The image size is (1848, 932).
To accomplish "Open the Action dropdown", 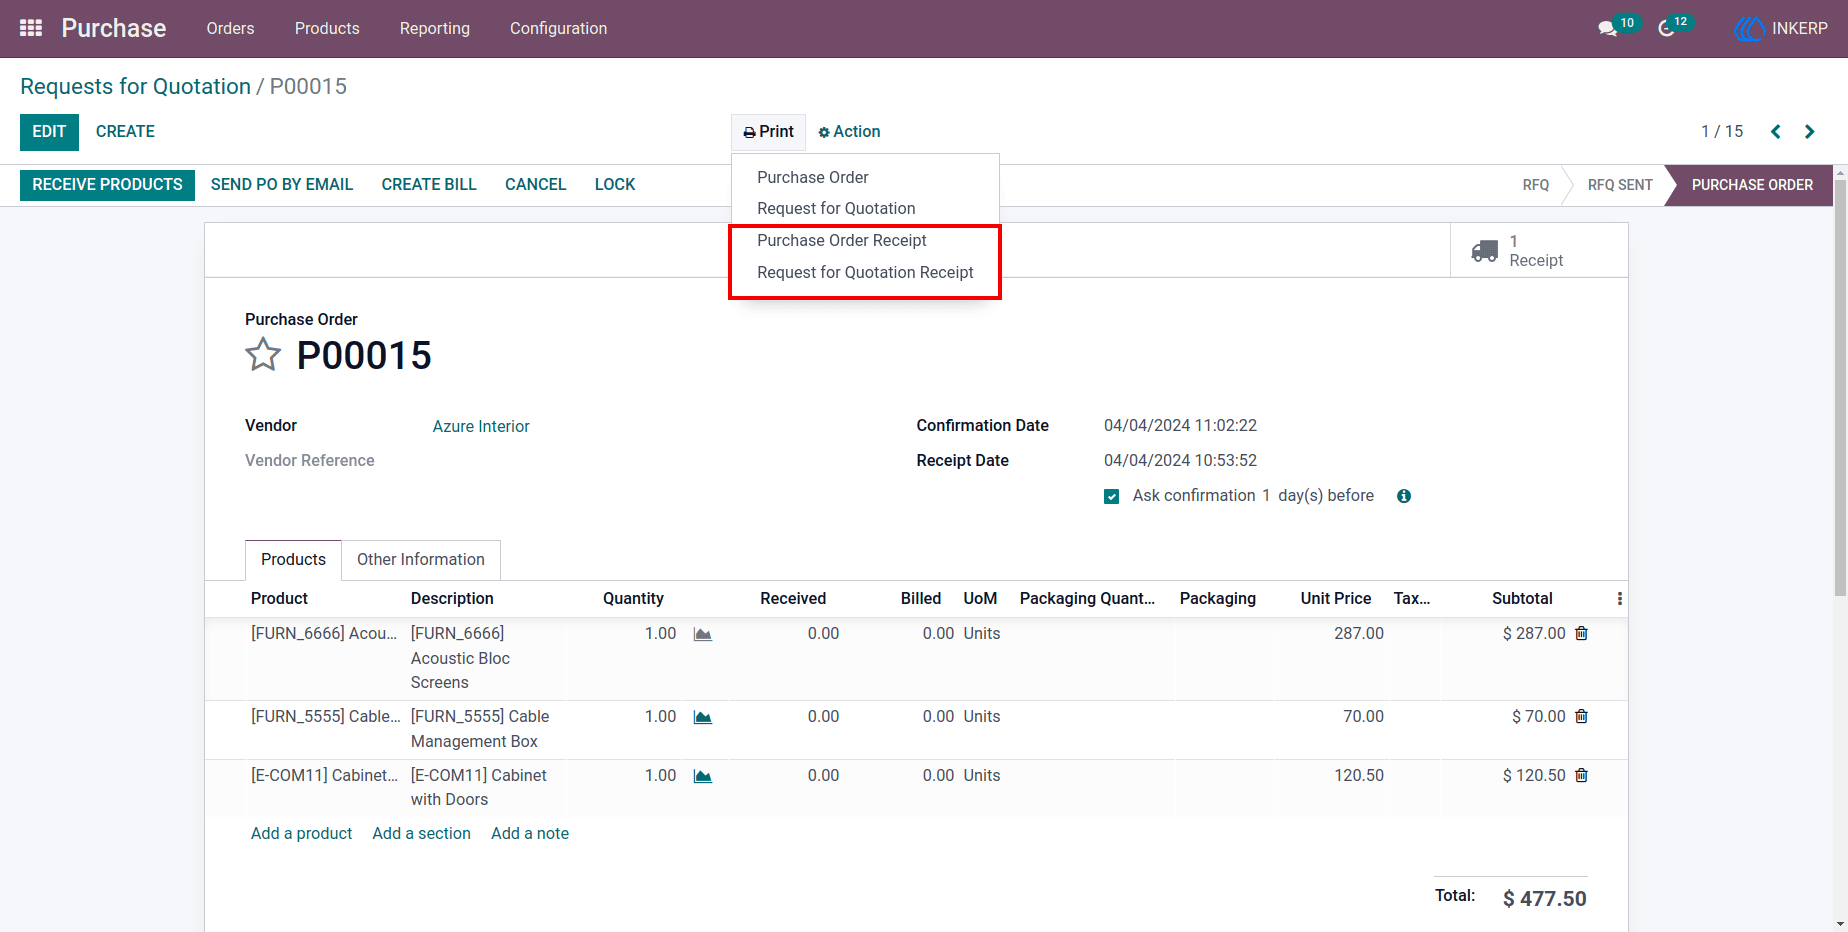I will pyautogui.click(x=849, y=132).
